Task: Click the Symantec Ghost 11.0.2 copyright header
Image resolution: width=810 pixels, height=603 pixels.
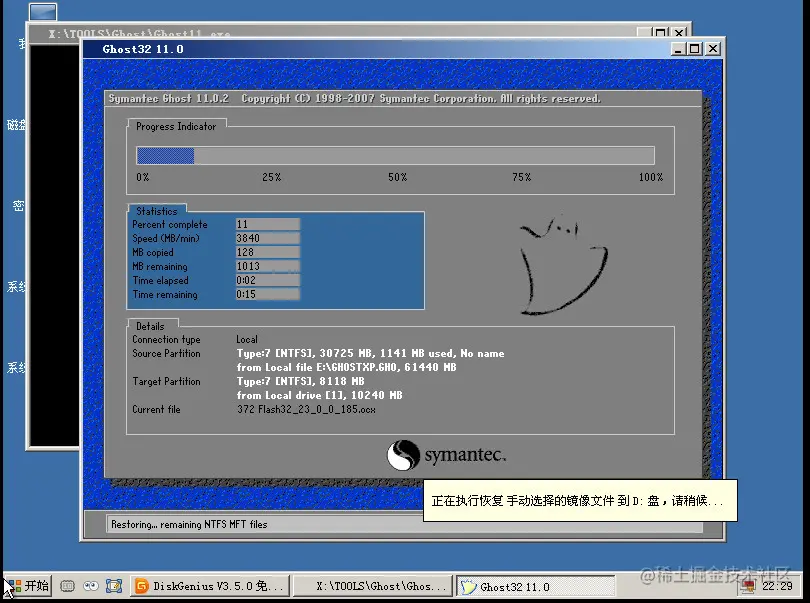Action: [354, 99]
